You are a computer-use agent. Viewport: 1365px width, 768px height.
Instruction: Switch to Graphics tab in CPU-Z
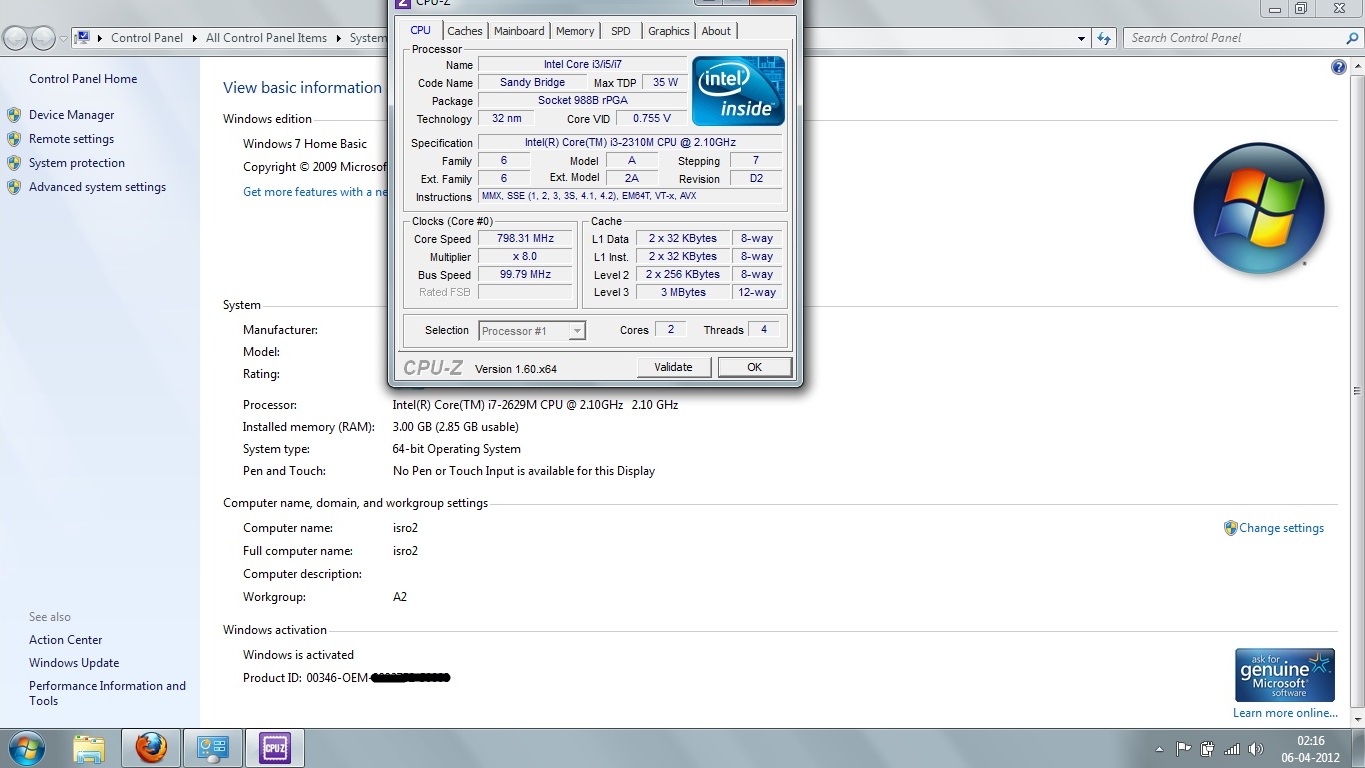(x=669, y=31)
